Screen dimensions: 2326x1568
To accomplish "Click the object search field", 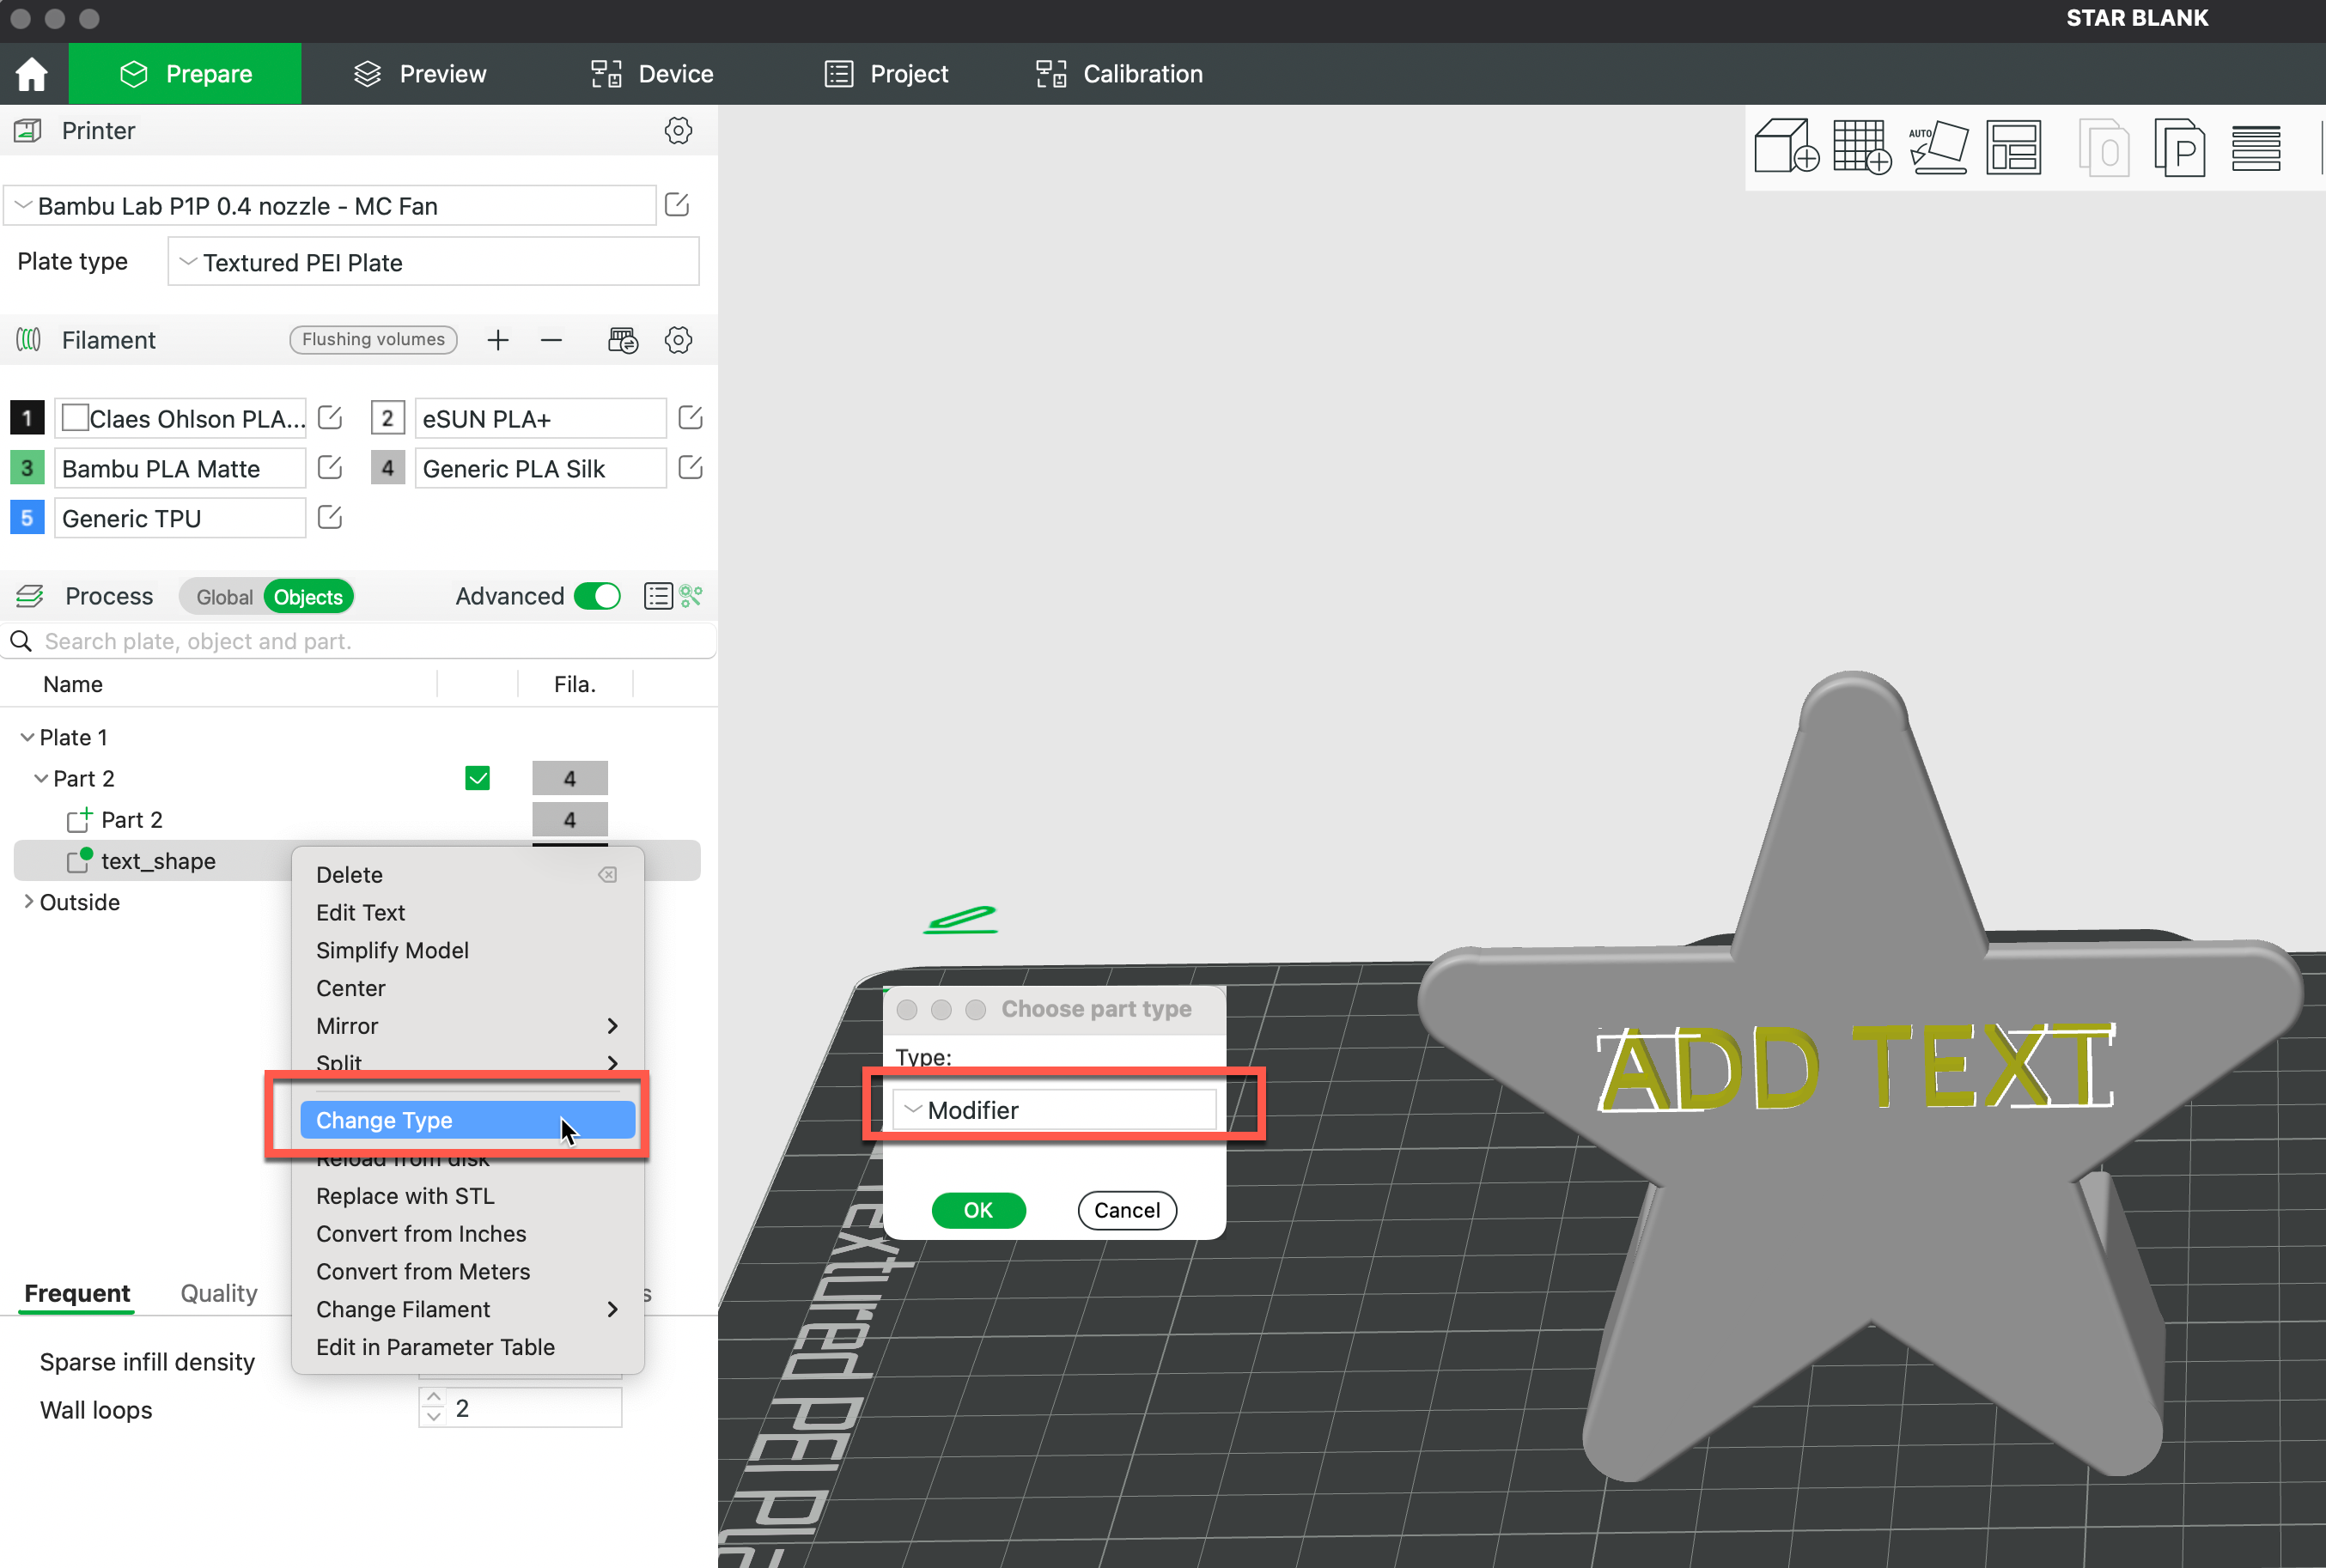I will pyautogui.click(x=358, y=641).
